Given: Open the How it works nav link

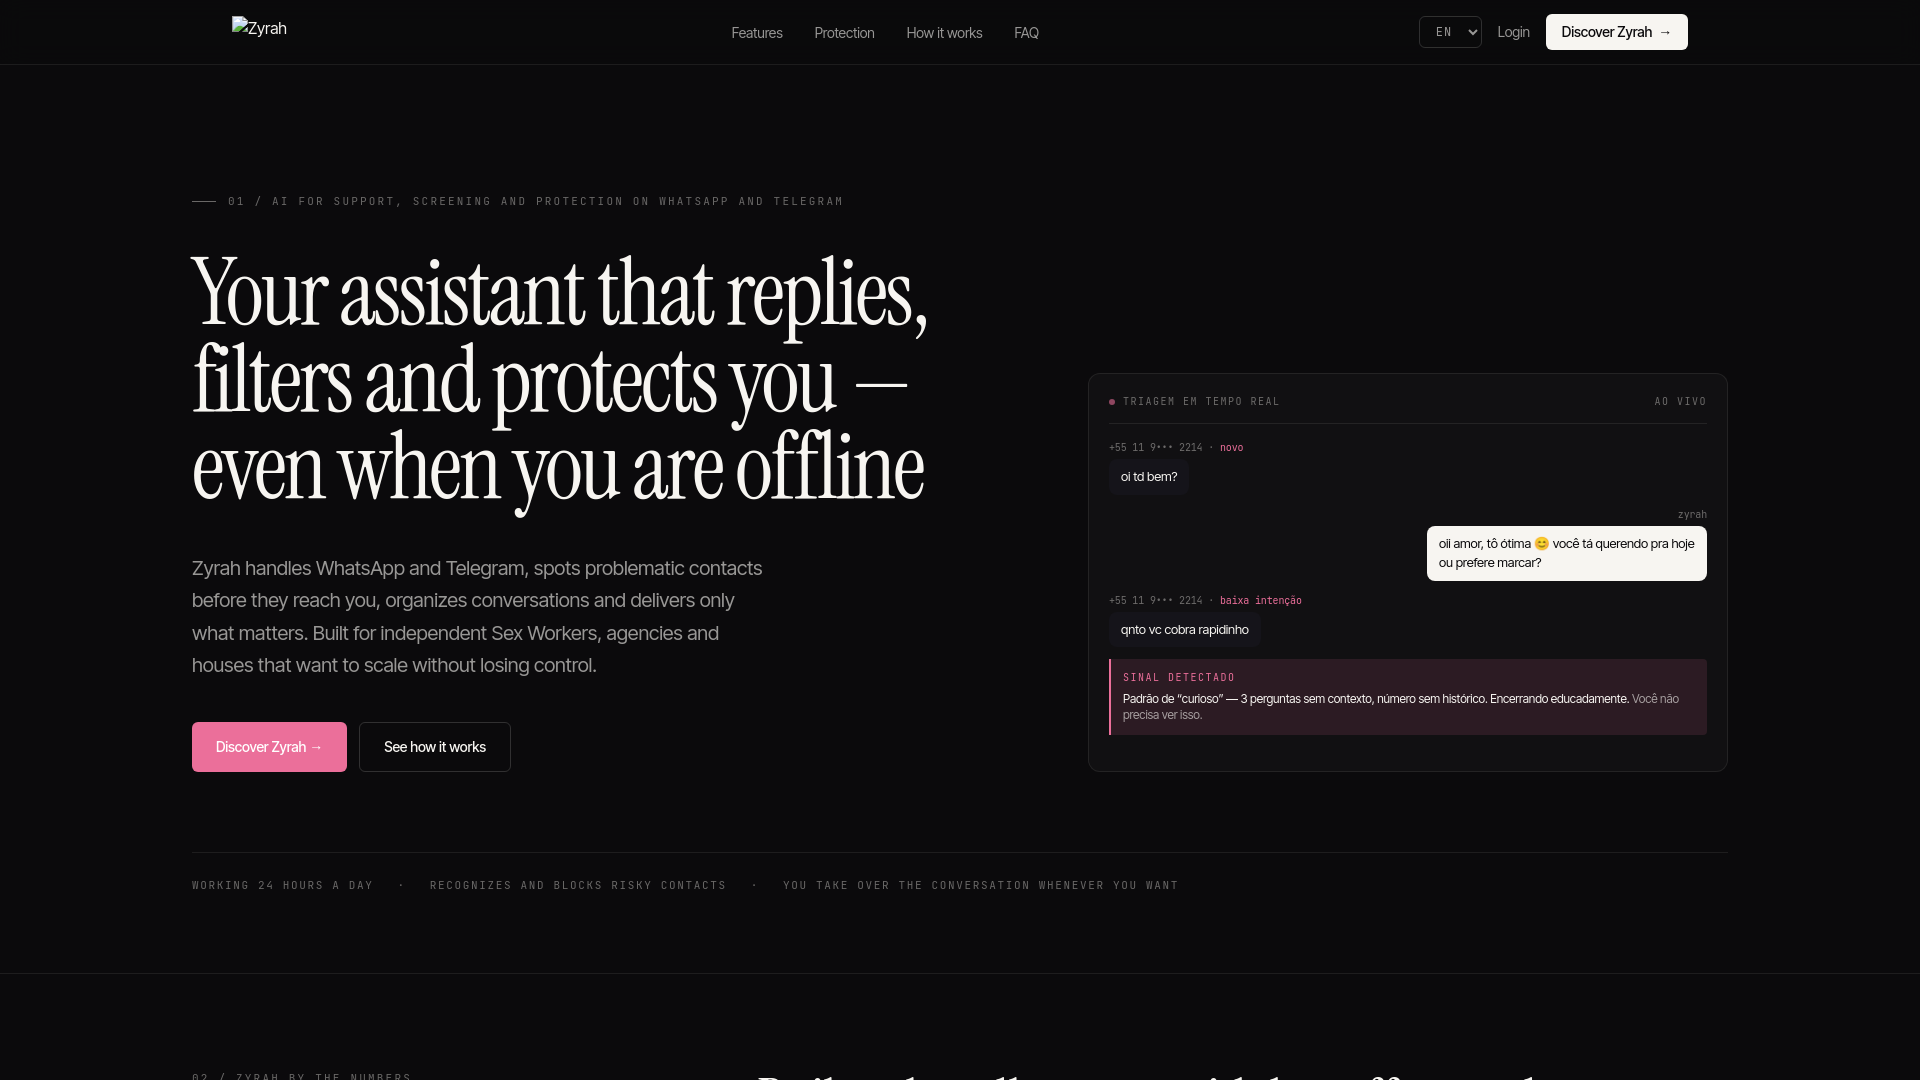Looking at the screenshot, I should [x=944, y=33].
